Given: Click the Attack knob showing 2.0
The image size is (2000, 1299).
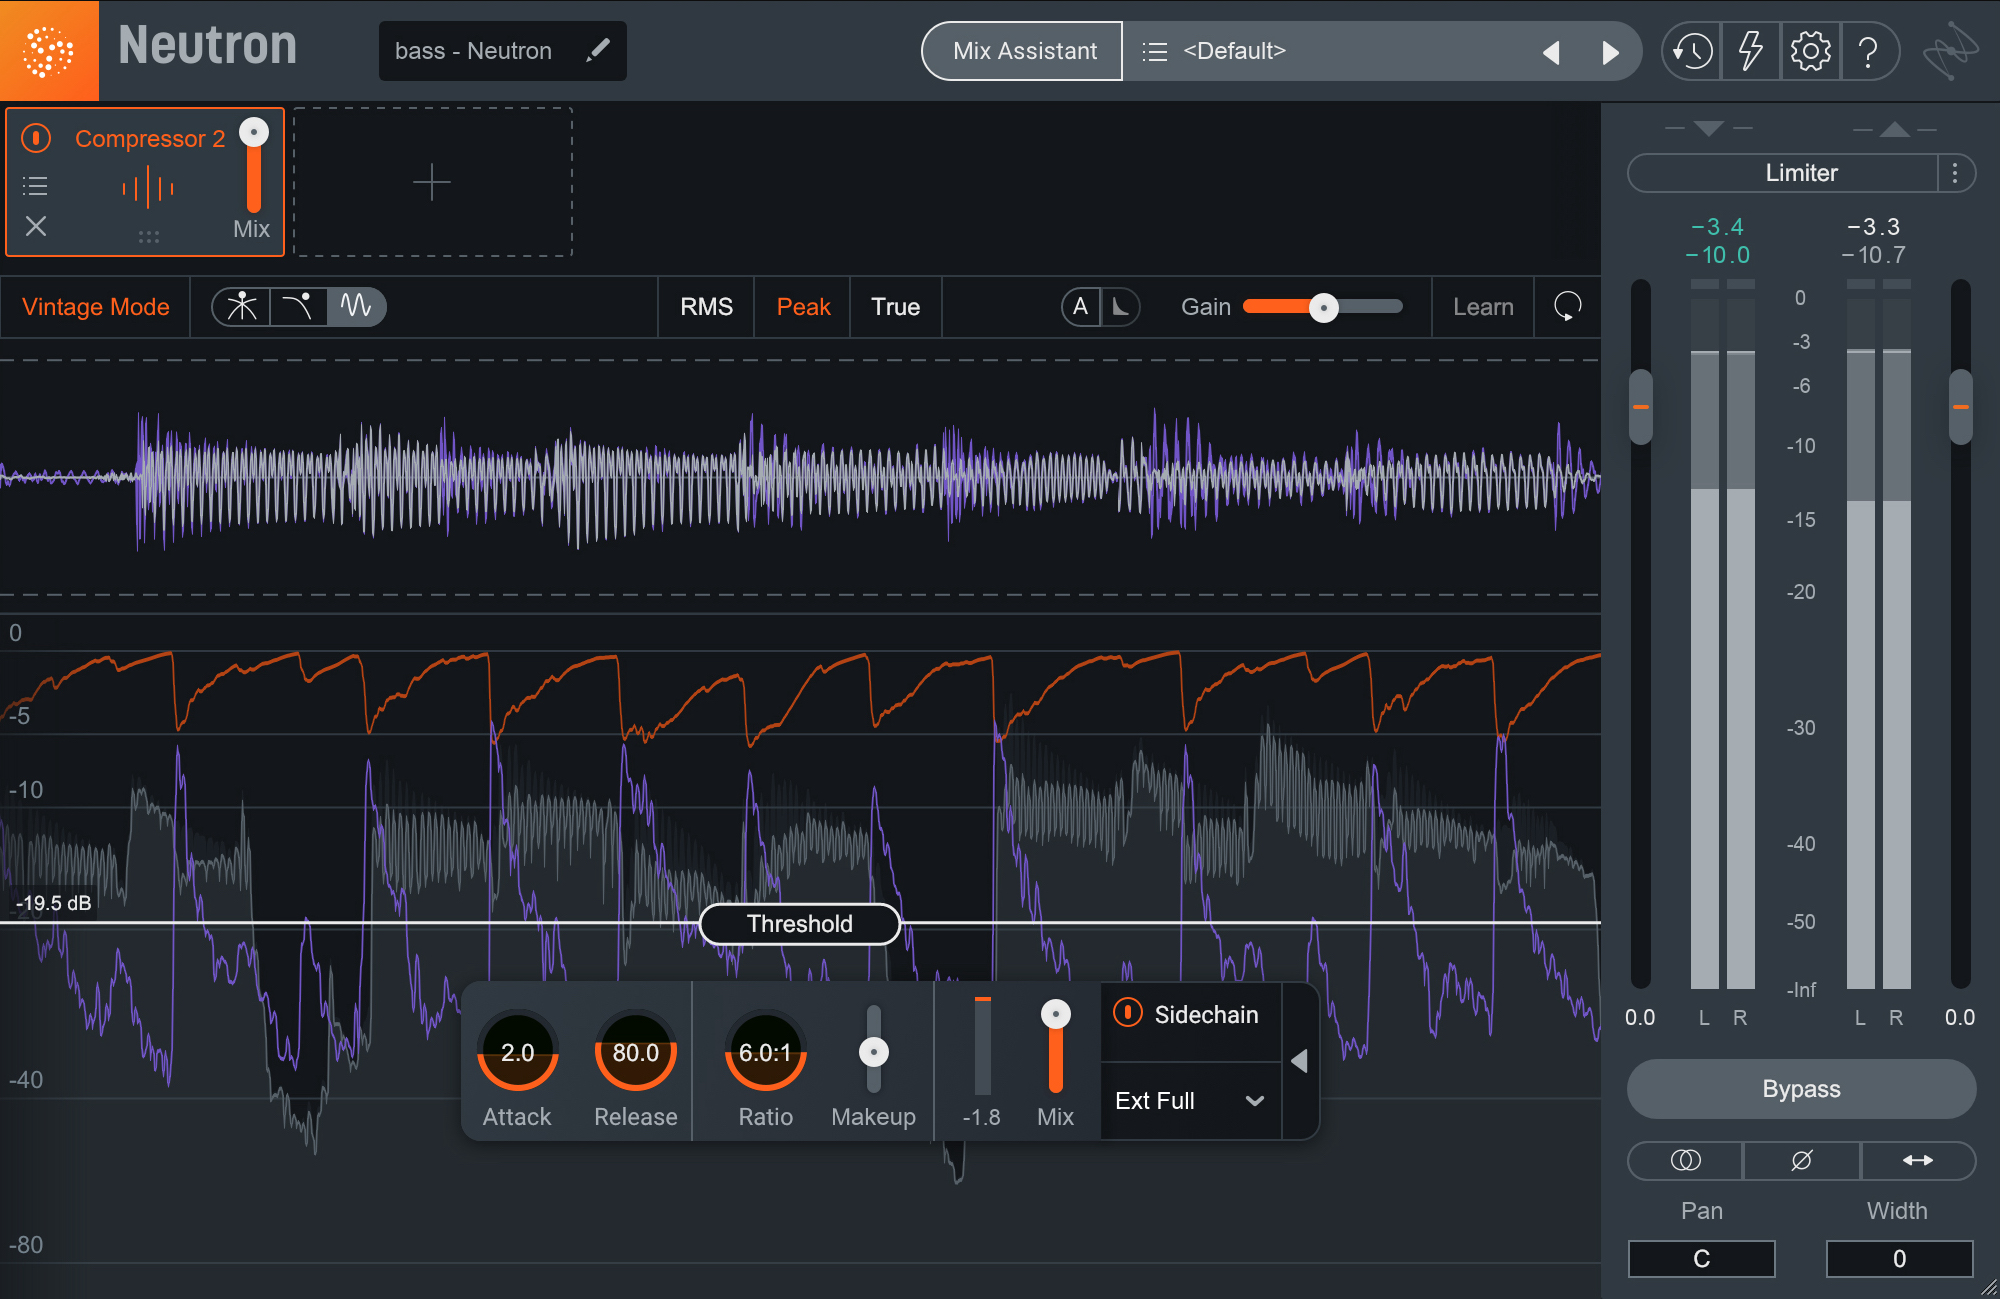Looking at the screenshot, I should click(517, 1051).
